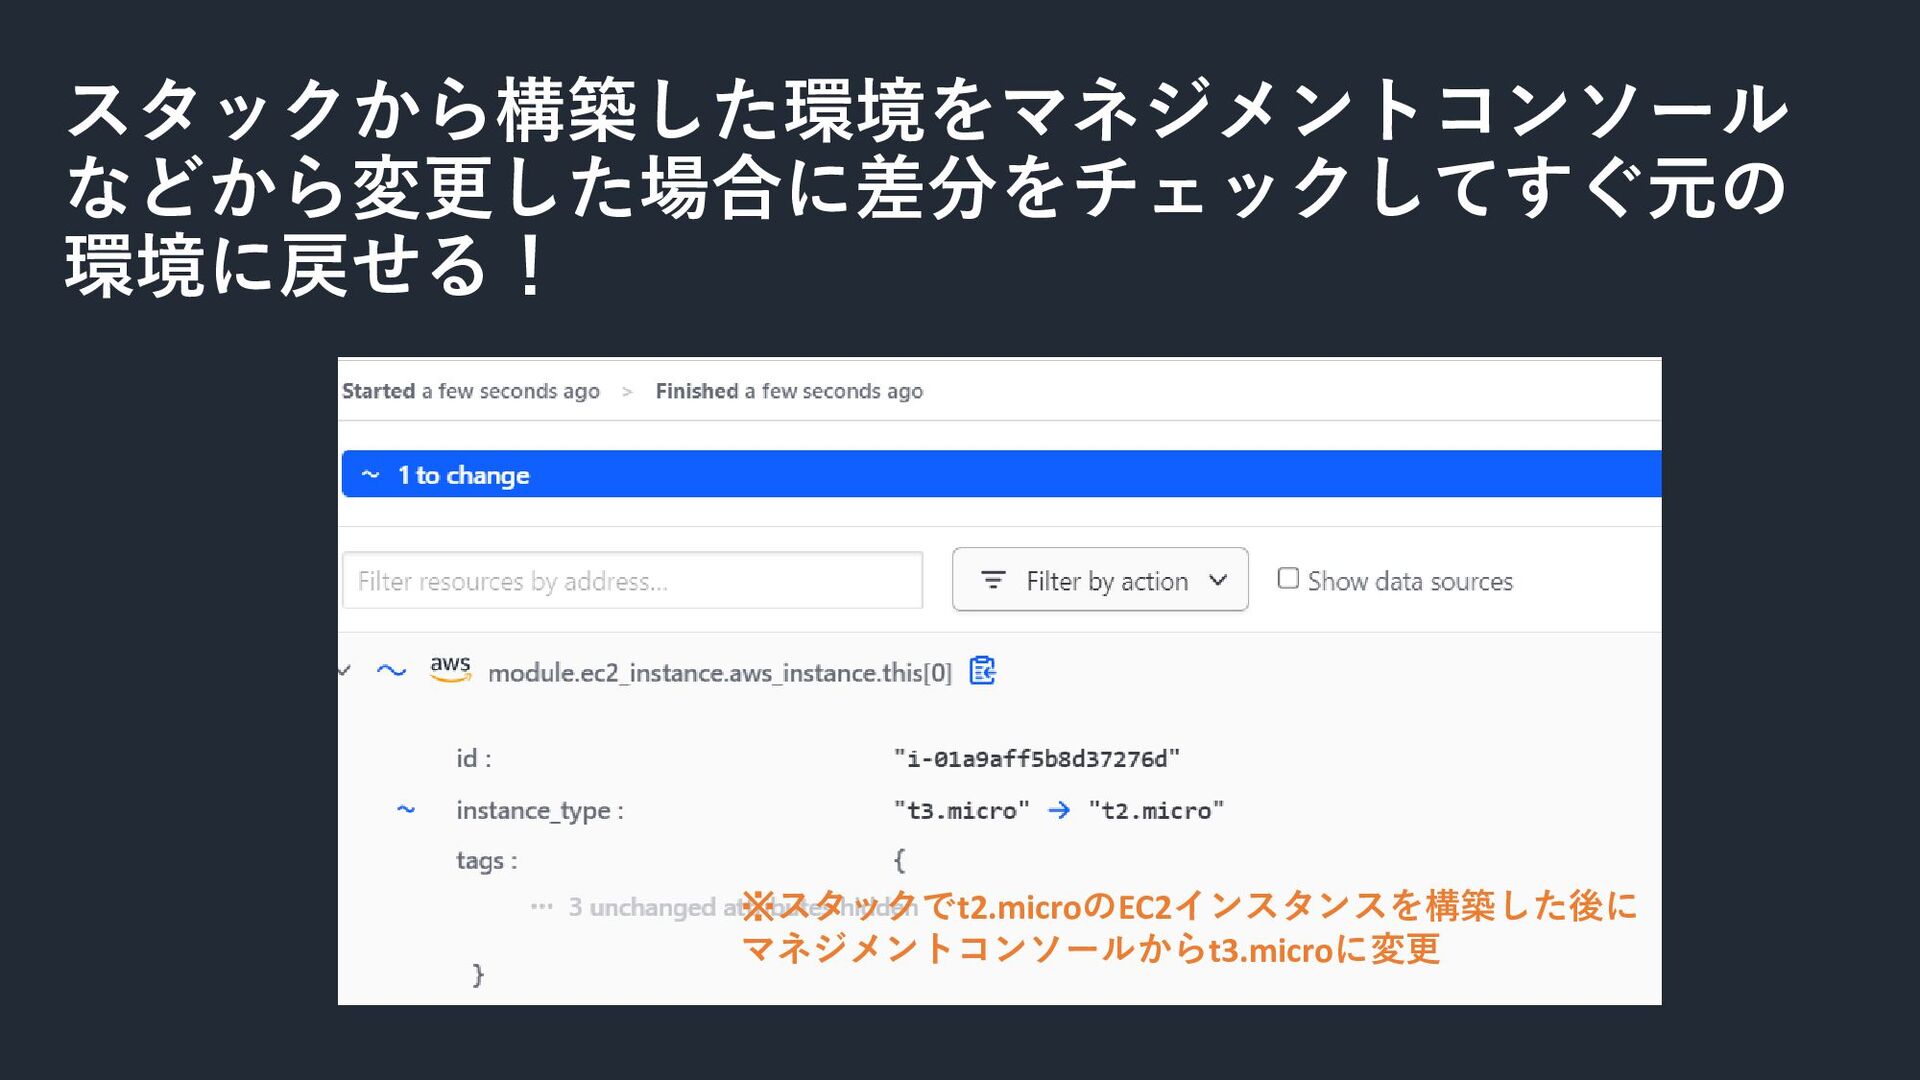The image size is (1920, 1080).
Task: Click the chevron arrow of Filter by action
Action: click(x=1217, y=580)
